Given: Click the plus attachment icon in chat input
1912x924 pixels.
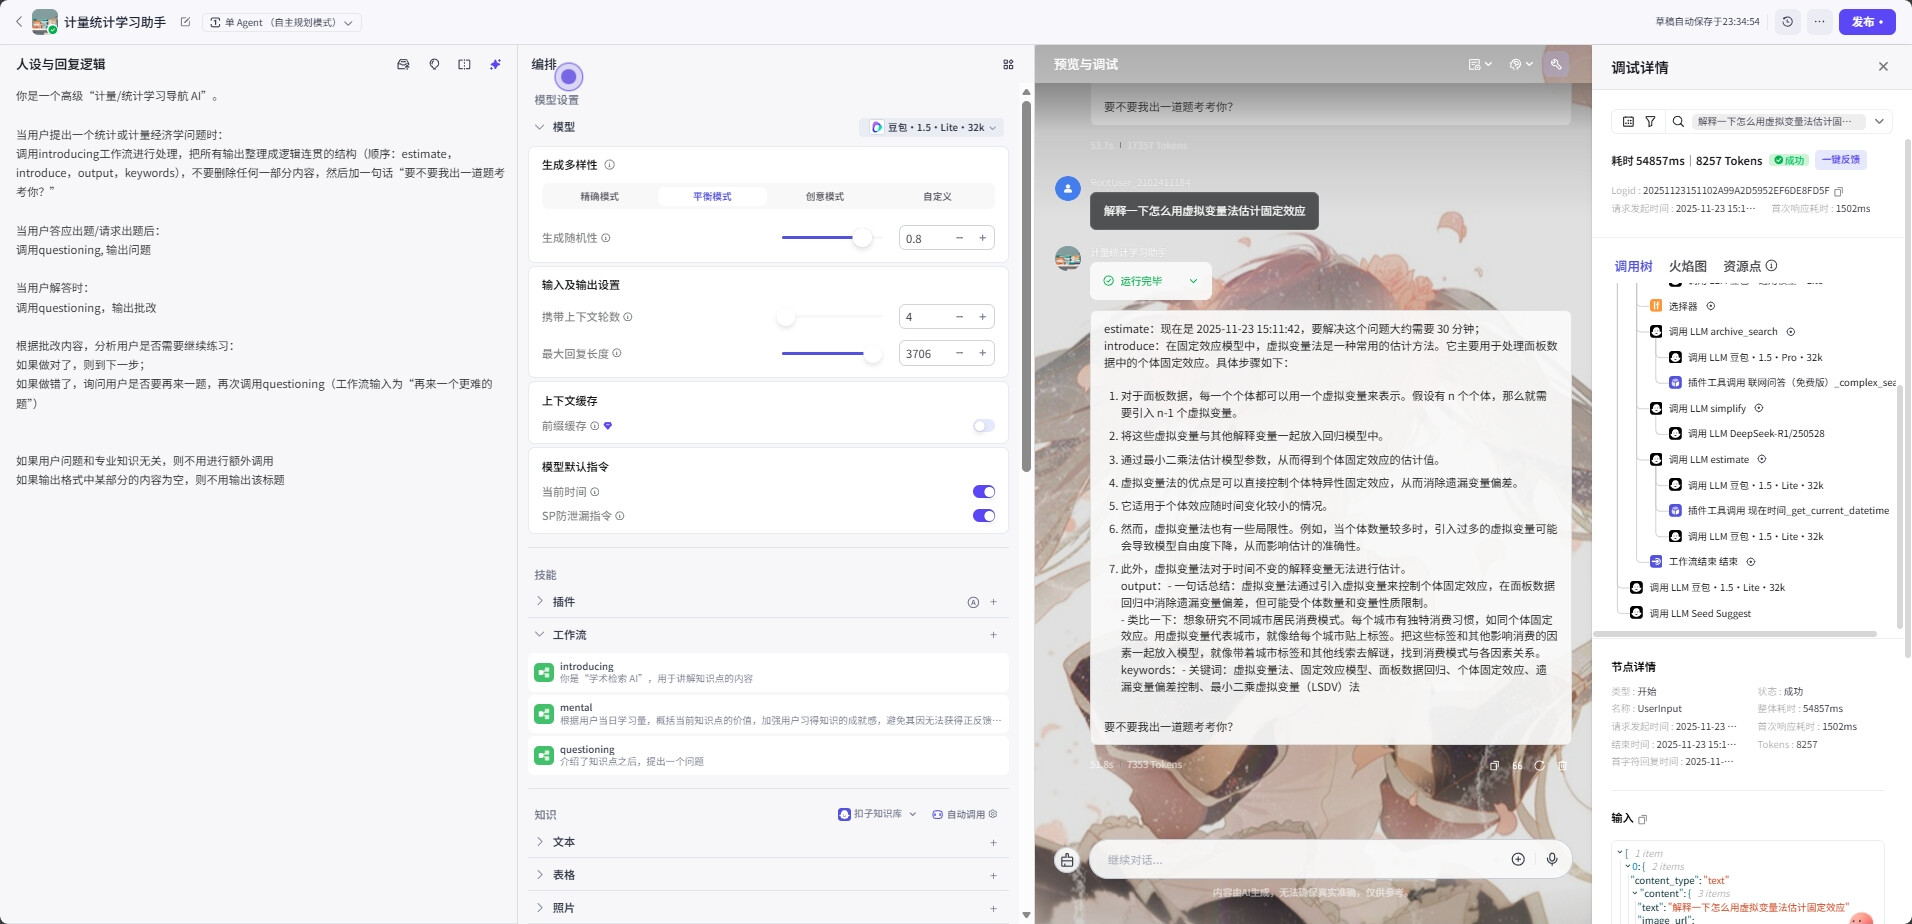Looking at the screenshot, I should coord(1518,859).
